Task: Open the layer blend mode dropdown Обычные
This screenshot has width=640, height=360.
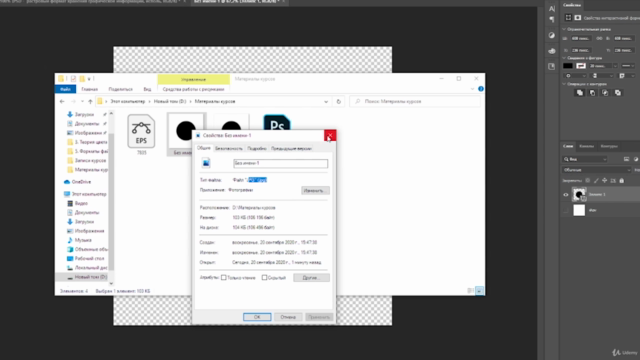Action: coord(596,170)
